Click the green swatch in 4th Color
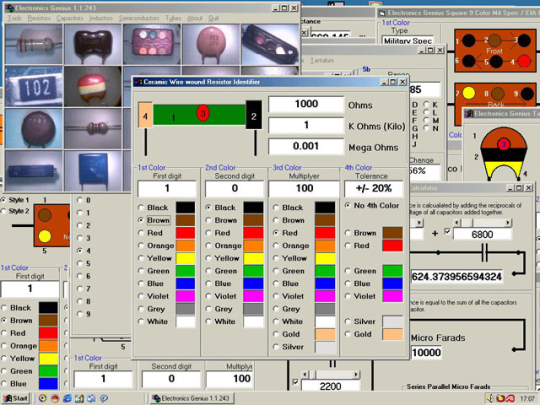The image size is (540, 405). 393,271
